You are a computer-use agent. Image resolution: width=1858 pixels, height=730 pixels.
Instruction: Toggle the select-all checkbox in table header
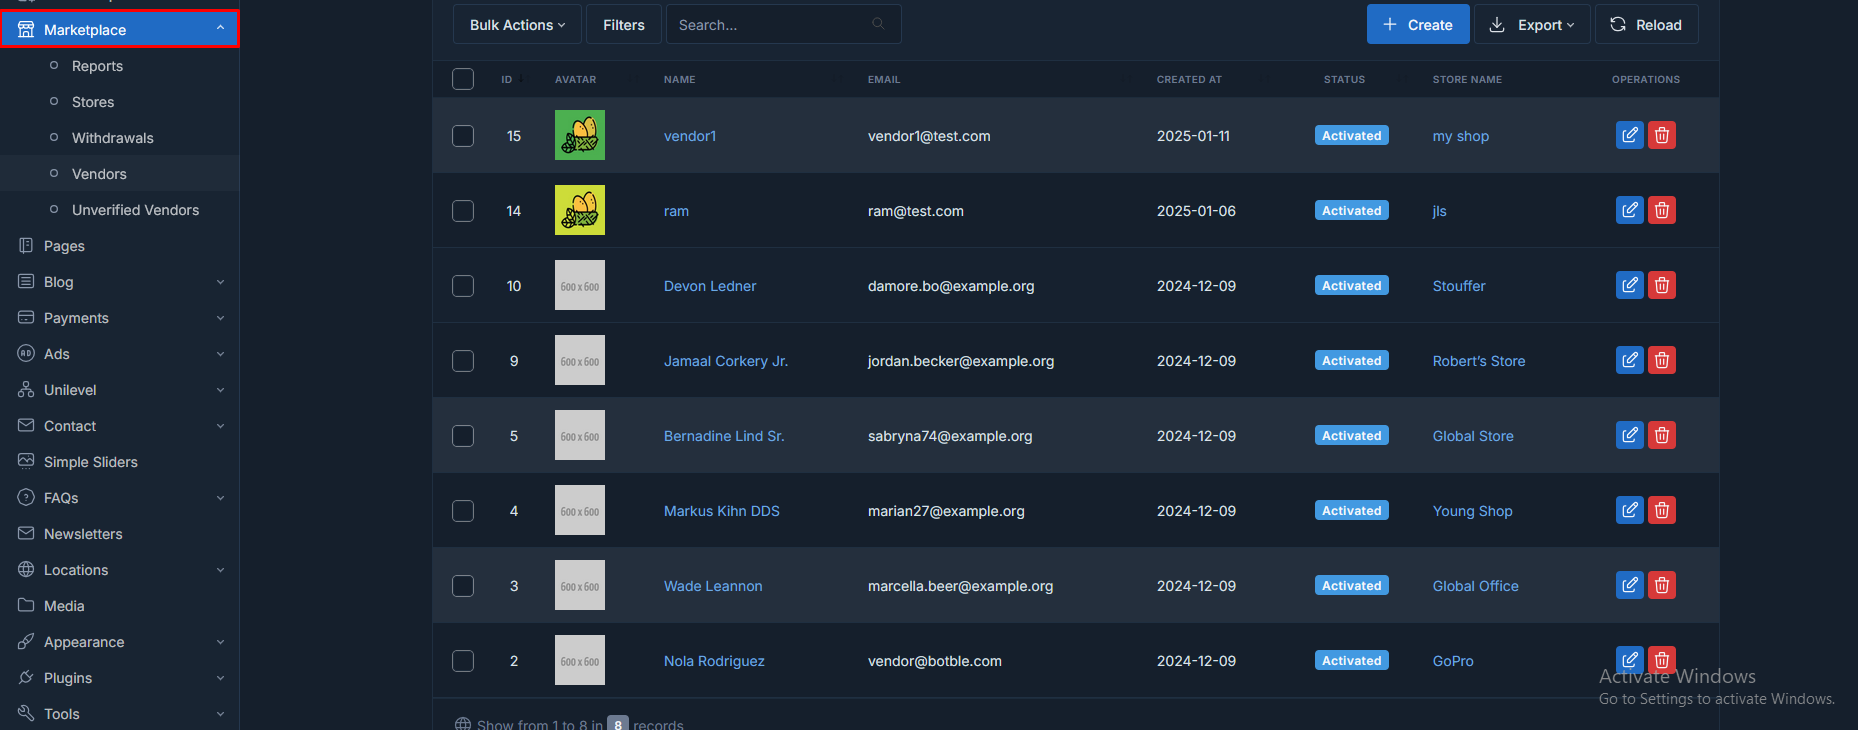(463, 79)
